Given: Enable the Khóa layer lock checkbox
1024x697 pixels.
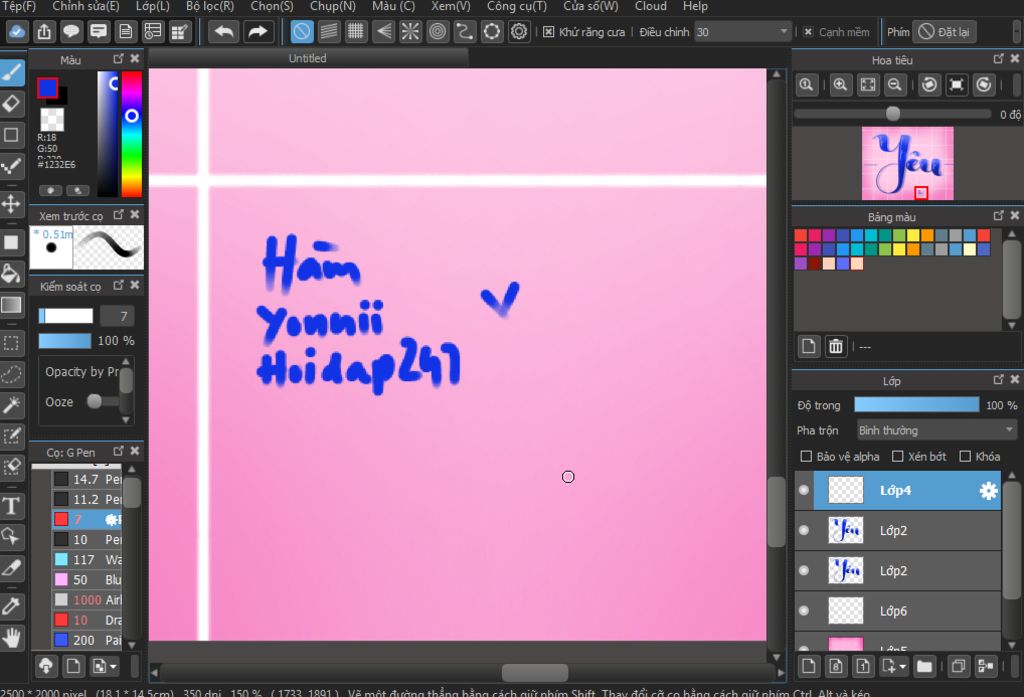Looking at the screenshot, I should pos(965,457).
